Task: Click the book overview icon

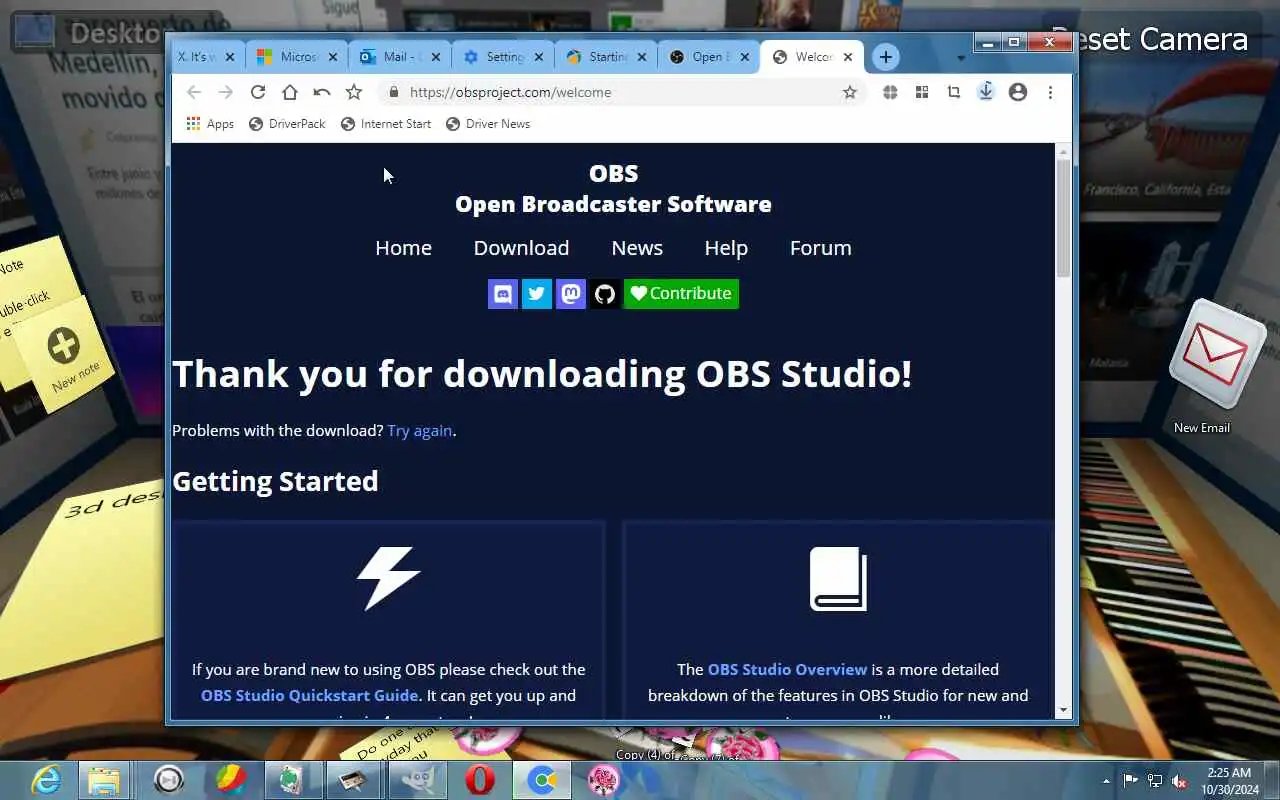Action: [x=838, y=578]
